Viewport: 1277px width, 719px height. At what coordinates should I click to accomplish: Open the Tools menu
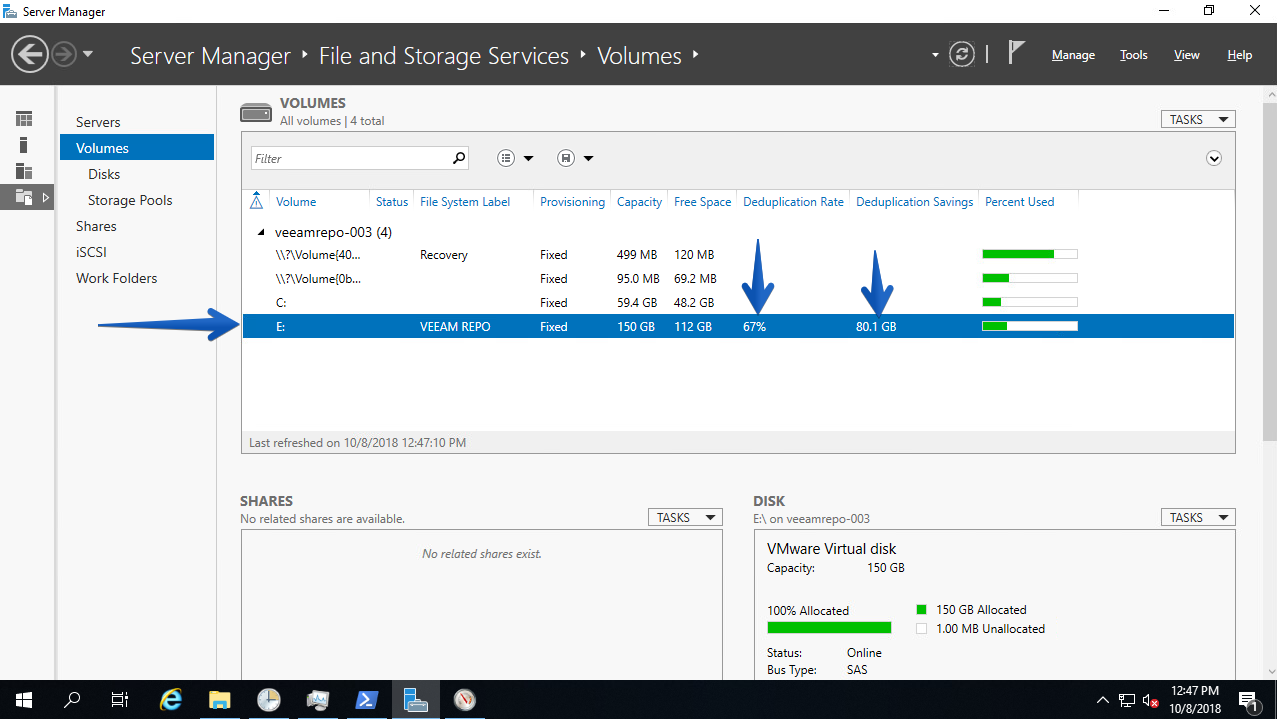pyautogui.click(x=1133, y=55)
